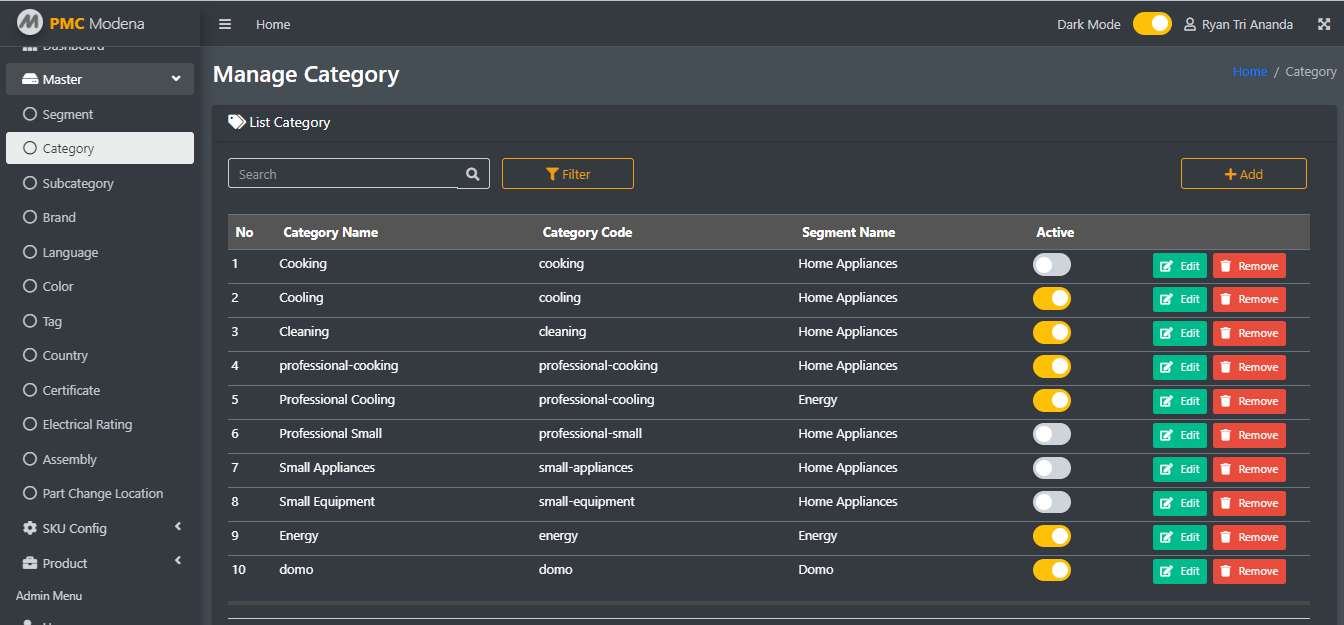Open Part Change Location in sidebar
The height and width of the screenshot is (625, 1344).
point(100,493)
